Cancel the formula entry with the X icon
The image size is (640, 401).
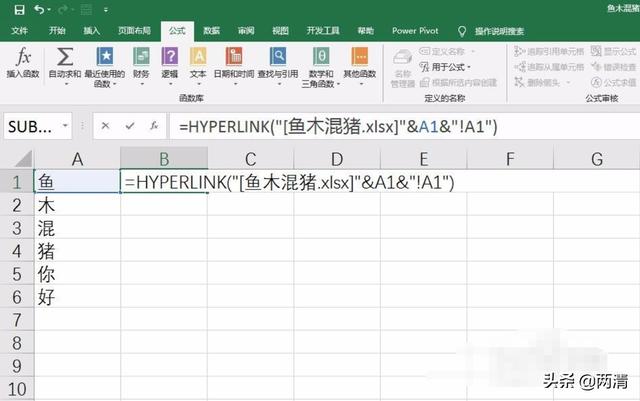tap(105, 126)
